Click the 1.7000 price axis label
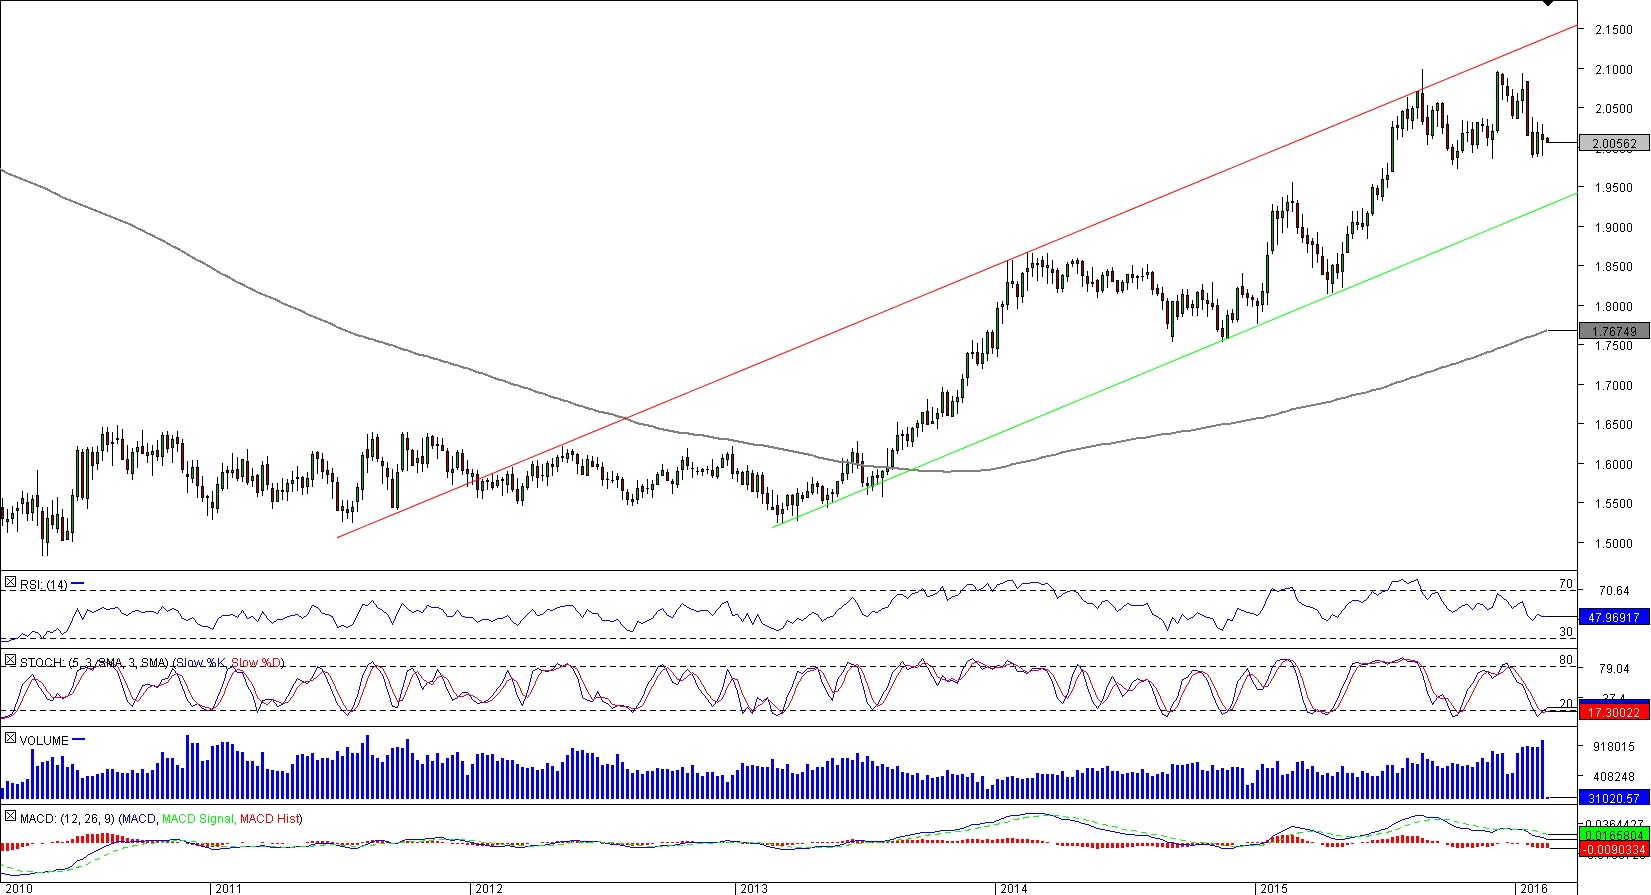 click(x=1614, y=385)
